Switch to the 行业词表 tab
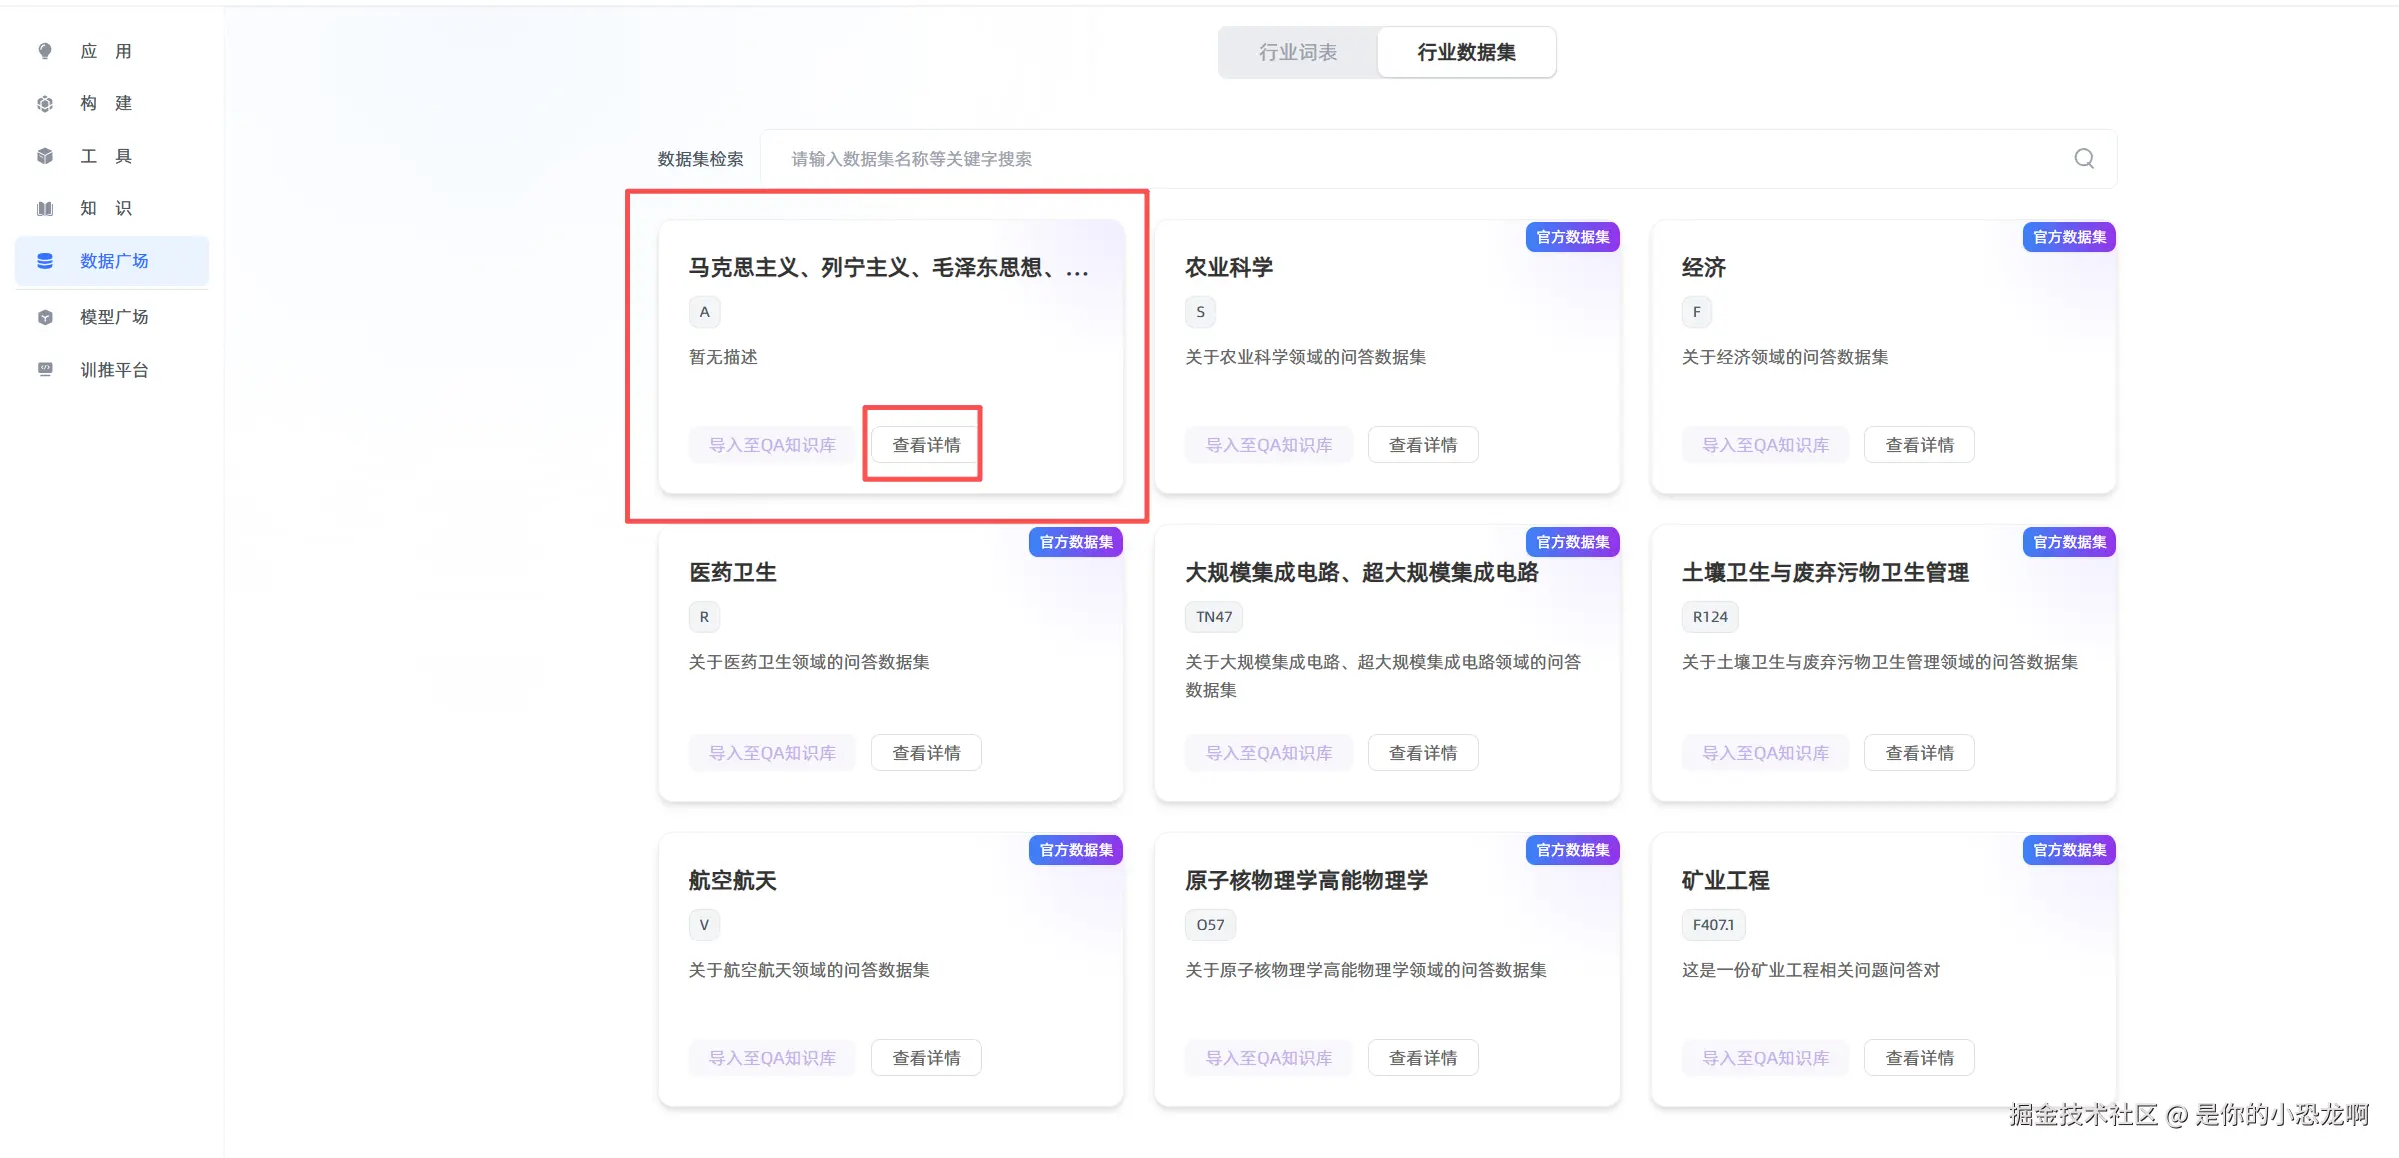 click(x=1298, y=52)
